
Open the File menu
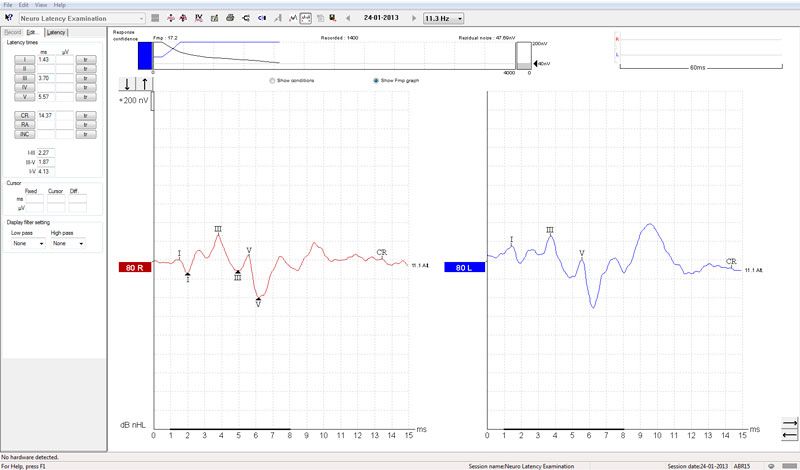tap(8, 5)
